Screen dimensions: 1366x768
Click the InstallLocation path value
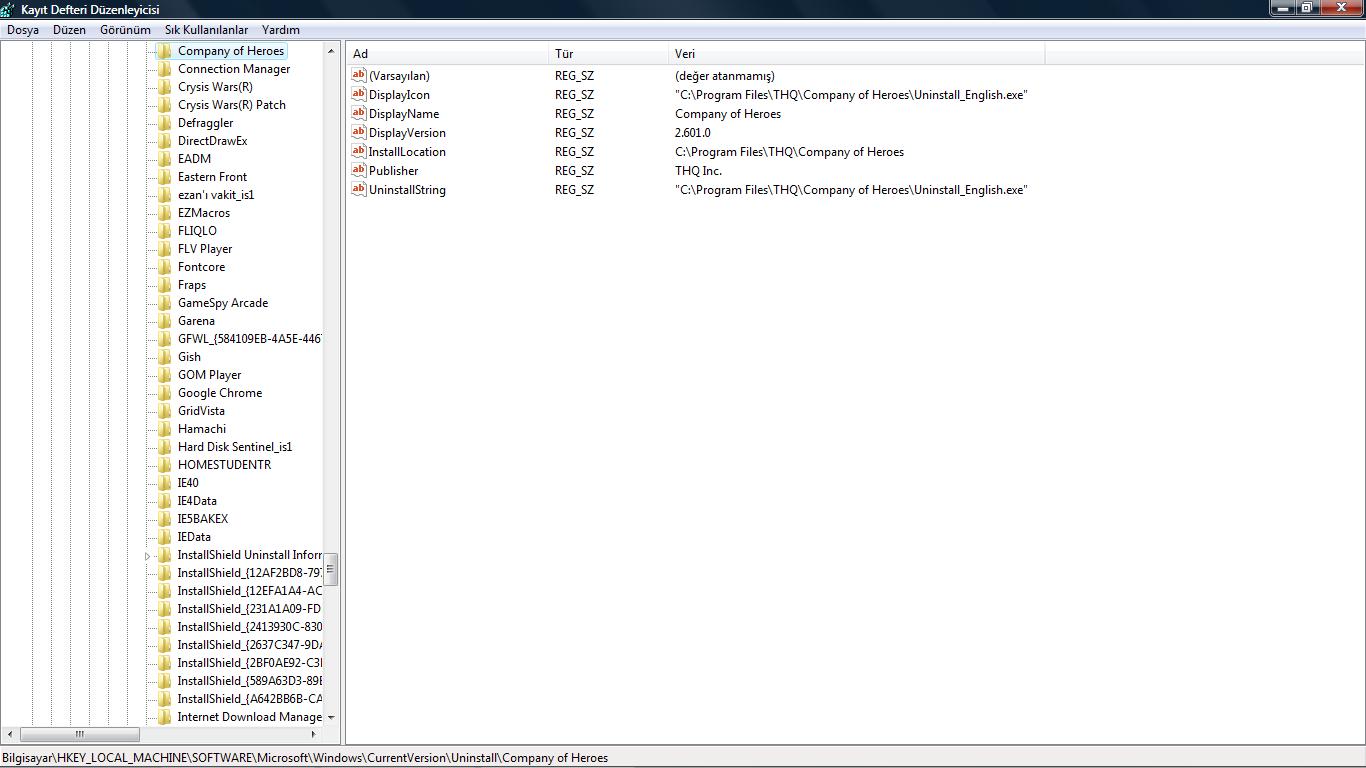point(789,152)
